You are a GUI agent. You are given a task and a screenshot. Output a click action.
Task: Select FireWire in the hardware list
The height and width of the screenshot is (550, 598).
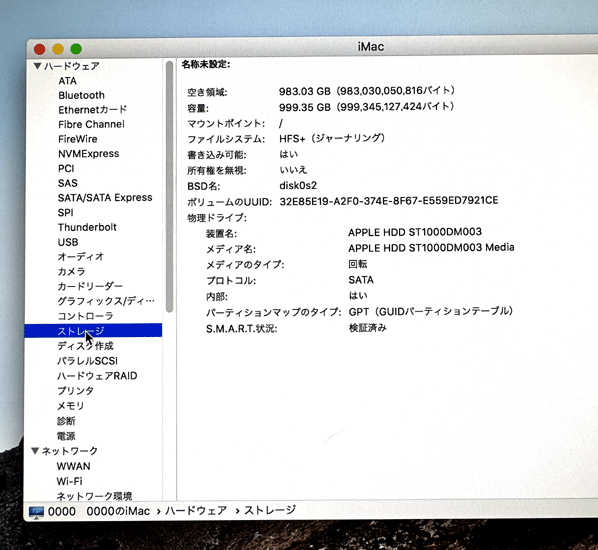coord(77,139)
